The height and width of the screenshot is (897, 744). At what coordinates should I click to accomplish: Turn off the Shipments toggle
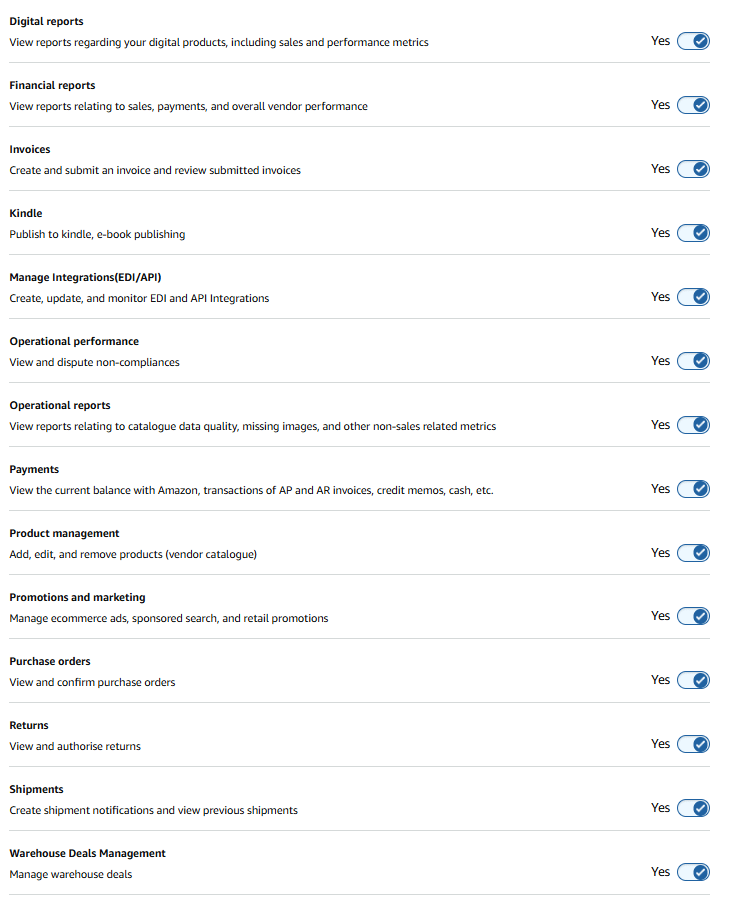pyautogui.click(x=693, y=808)
